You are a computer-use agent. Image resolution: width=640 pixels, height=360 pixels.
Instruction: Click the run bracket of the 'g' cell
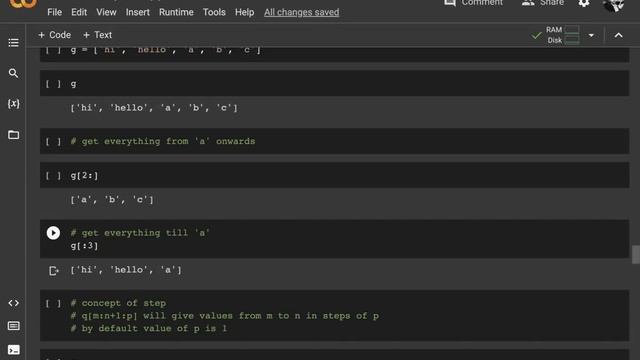click(53, 84)
